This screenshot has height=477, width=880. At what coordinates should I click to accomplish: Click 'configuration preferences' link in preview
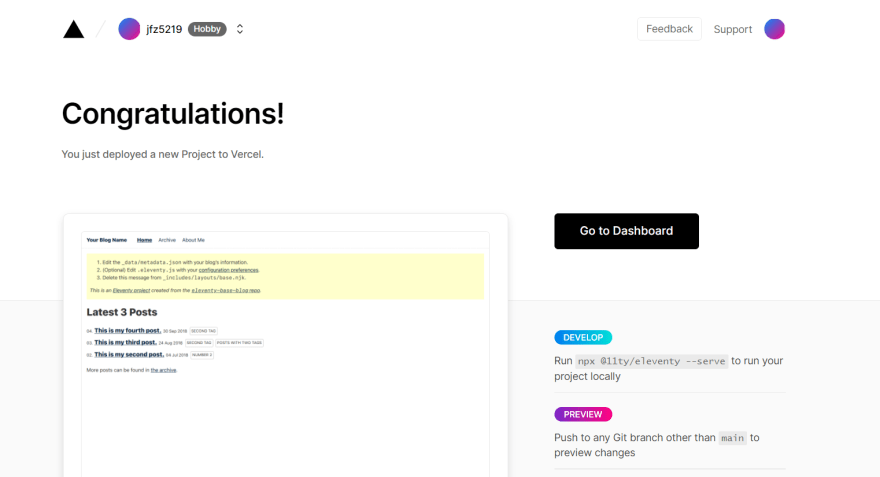tap(228, 270)
